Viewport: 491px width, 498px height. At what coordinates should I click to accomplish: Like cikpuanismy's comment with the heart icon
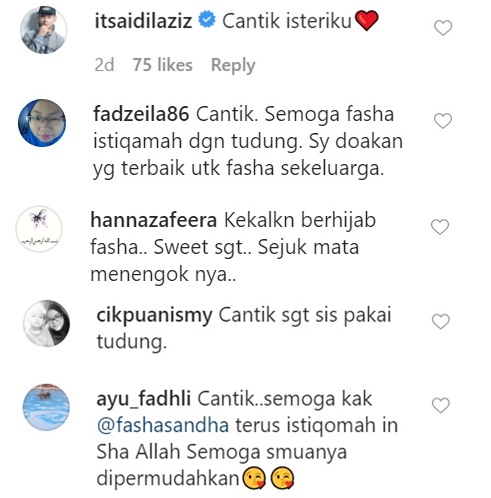pos(441,321)
